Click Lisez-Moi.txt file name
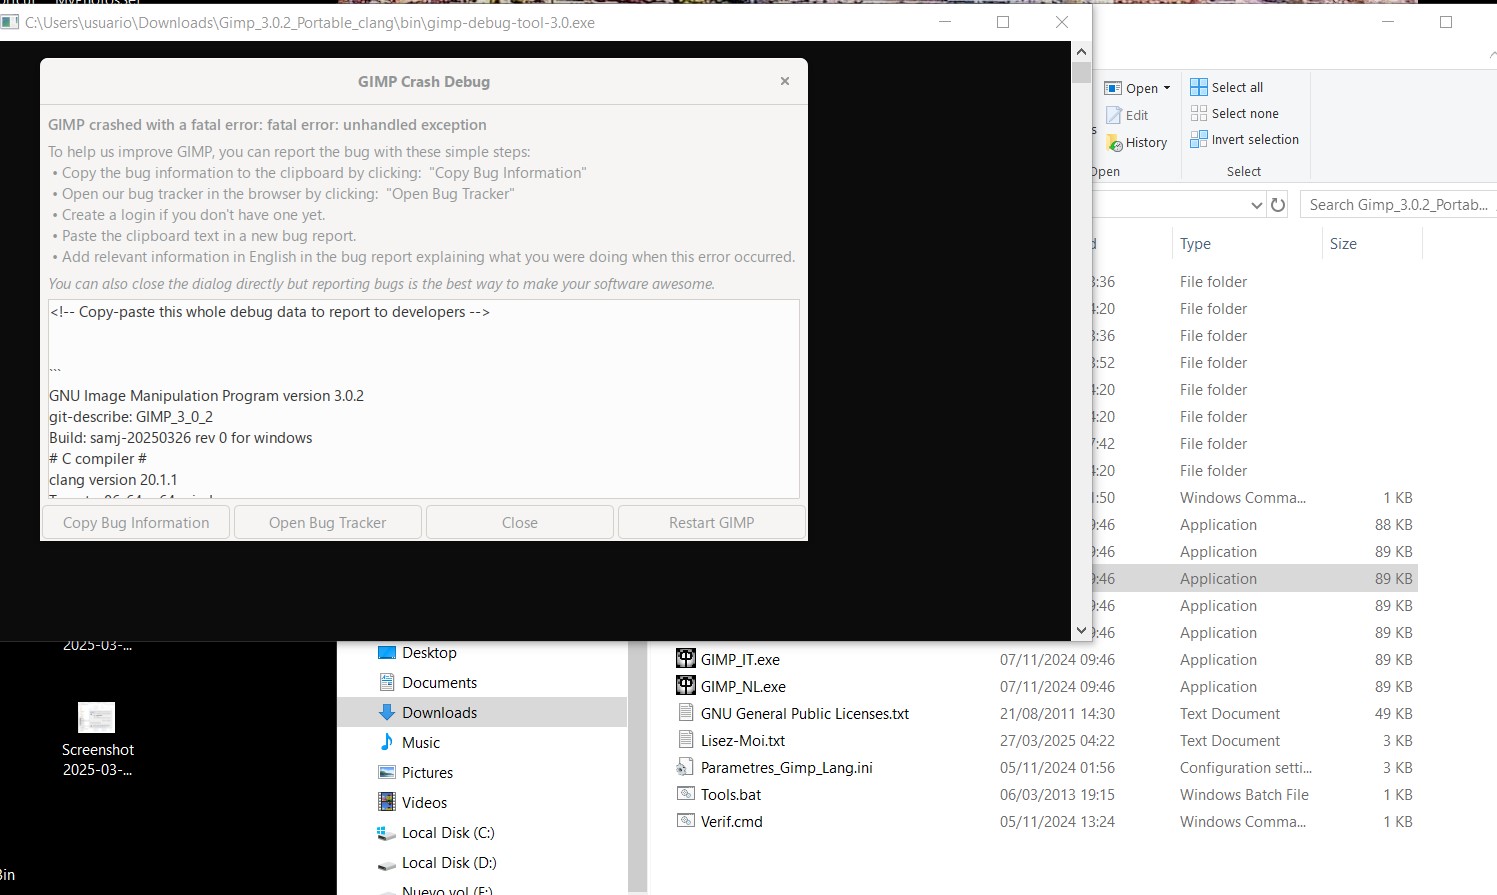This screenshot has width=1497, height=895. pyautogui.click(x=743, y=740)
